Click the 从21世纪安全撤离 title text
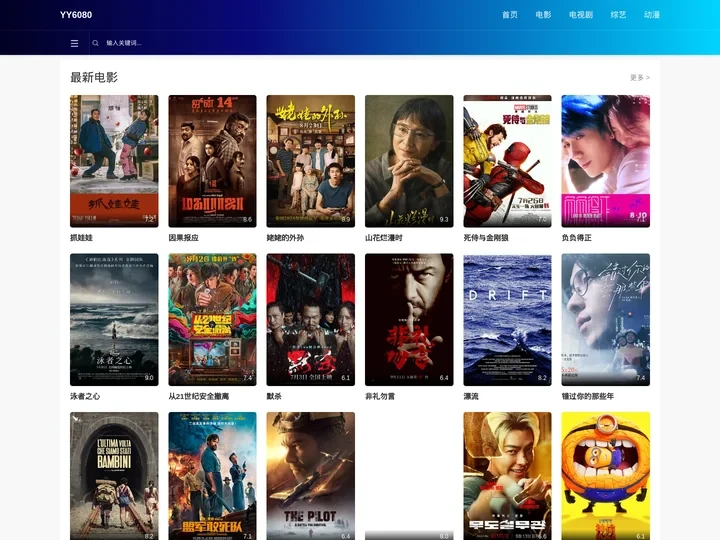Image resolution: width=720 pixels, height=540 pixels. 198,396
